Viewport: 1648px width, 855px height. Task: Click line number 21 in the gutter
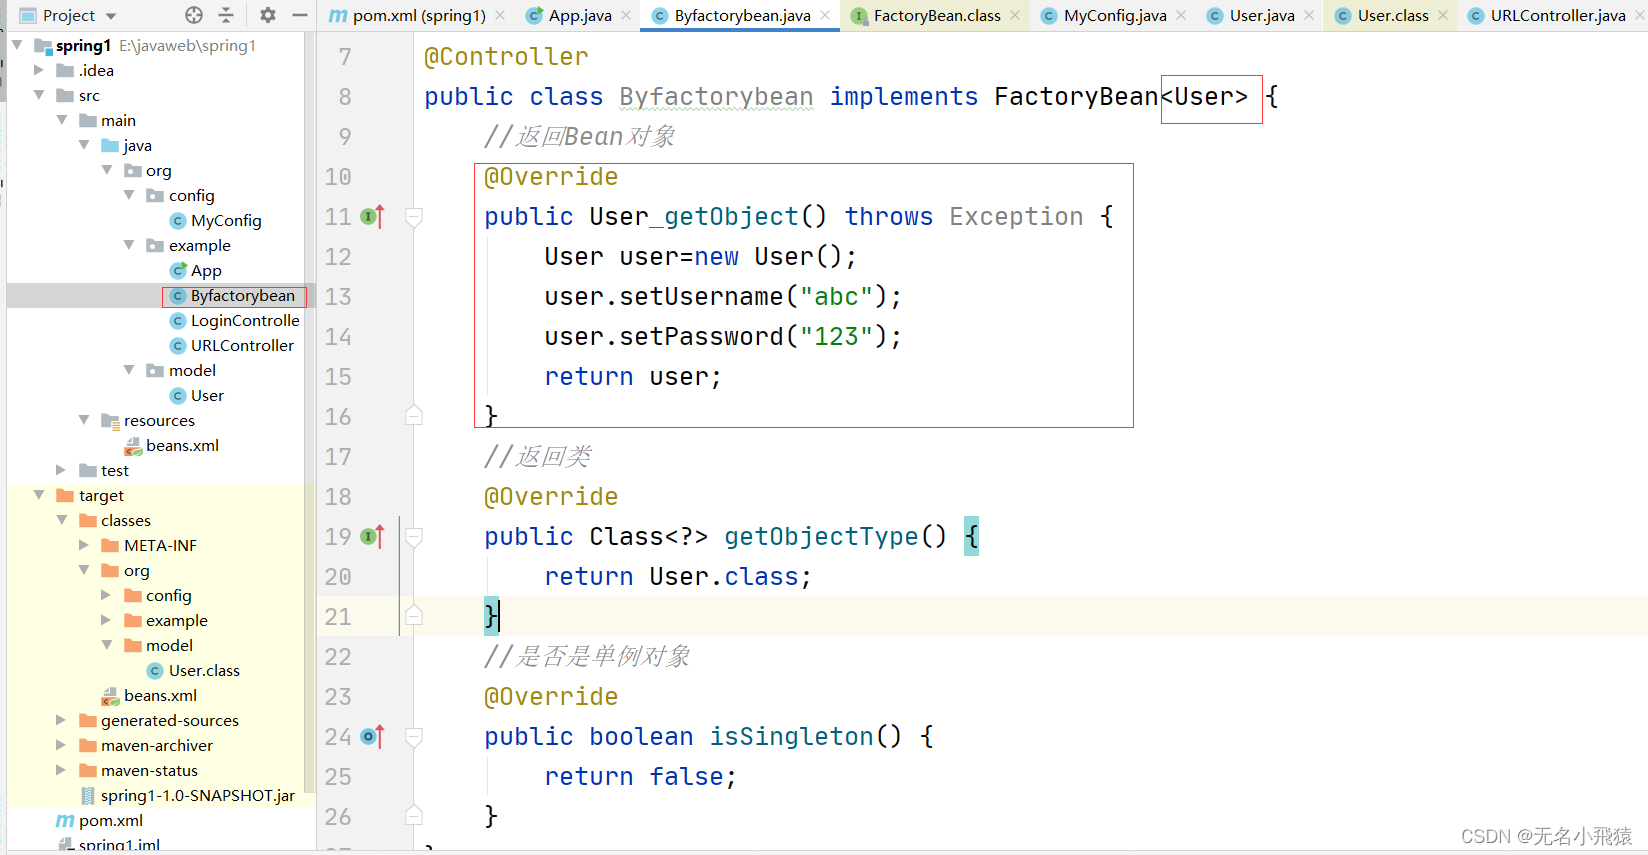pyautogui.click(x=338, y=617)
